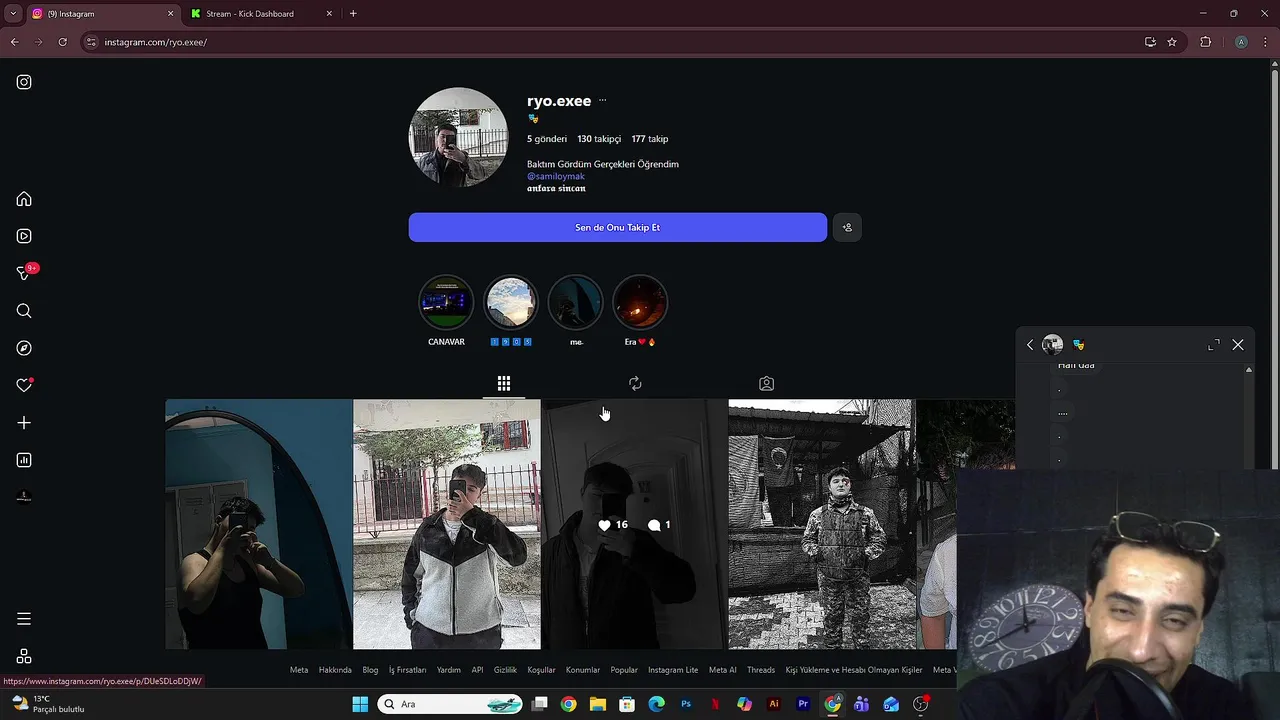Open the Yardım footer link
Viewport: 1280px width, 720px height.
point(449,670)
